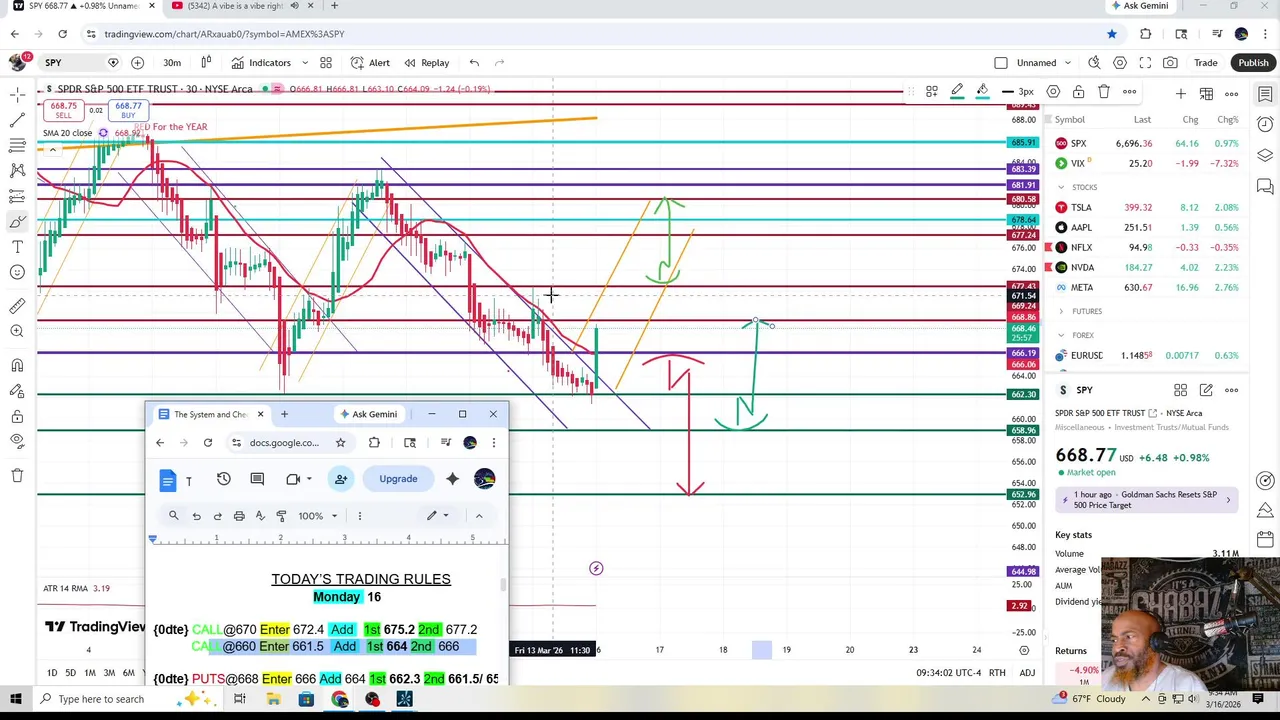
Task: Open indicator templates grid icon
Action: pyautogui.click(x=326, y=63)
